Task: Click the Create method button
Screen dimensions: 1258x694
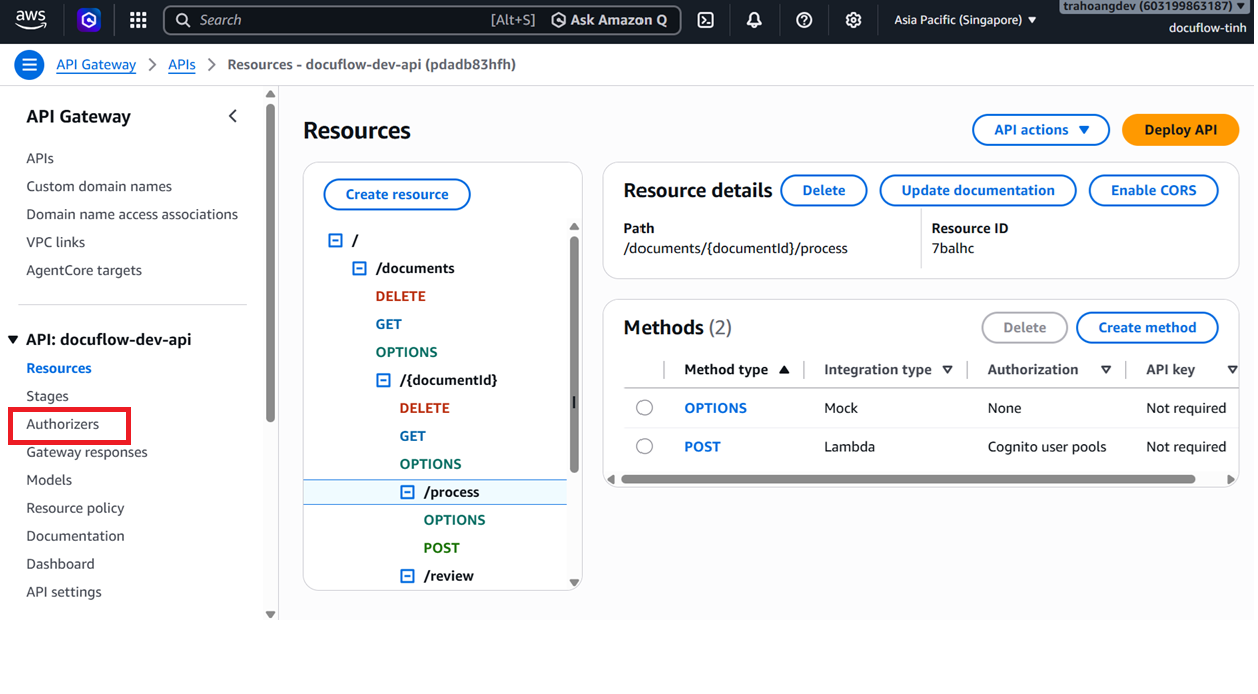Action: (x=1147, y=327)
